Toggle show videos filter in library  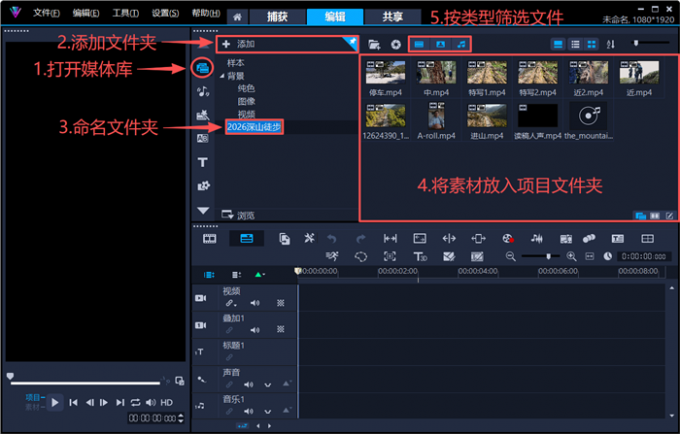pyautogui.click(x=419, y=44)
